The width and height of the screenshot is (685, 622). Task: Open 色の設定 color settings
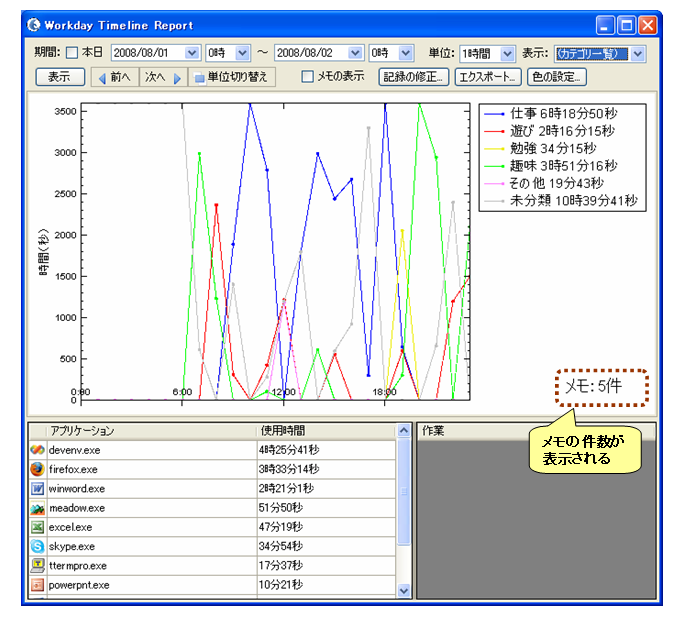point(556,77)
